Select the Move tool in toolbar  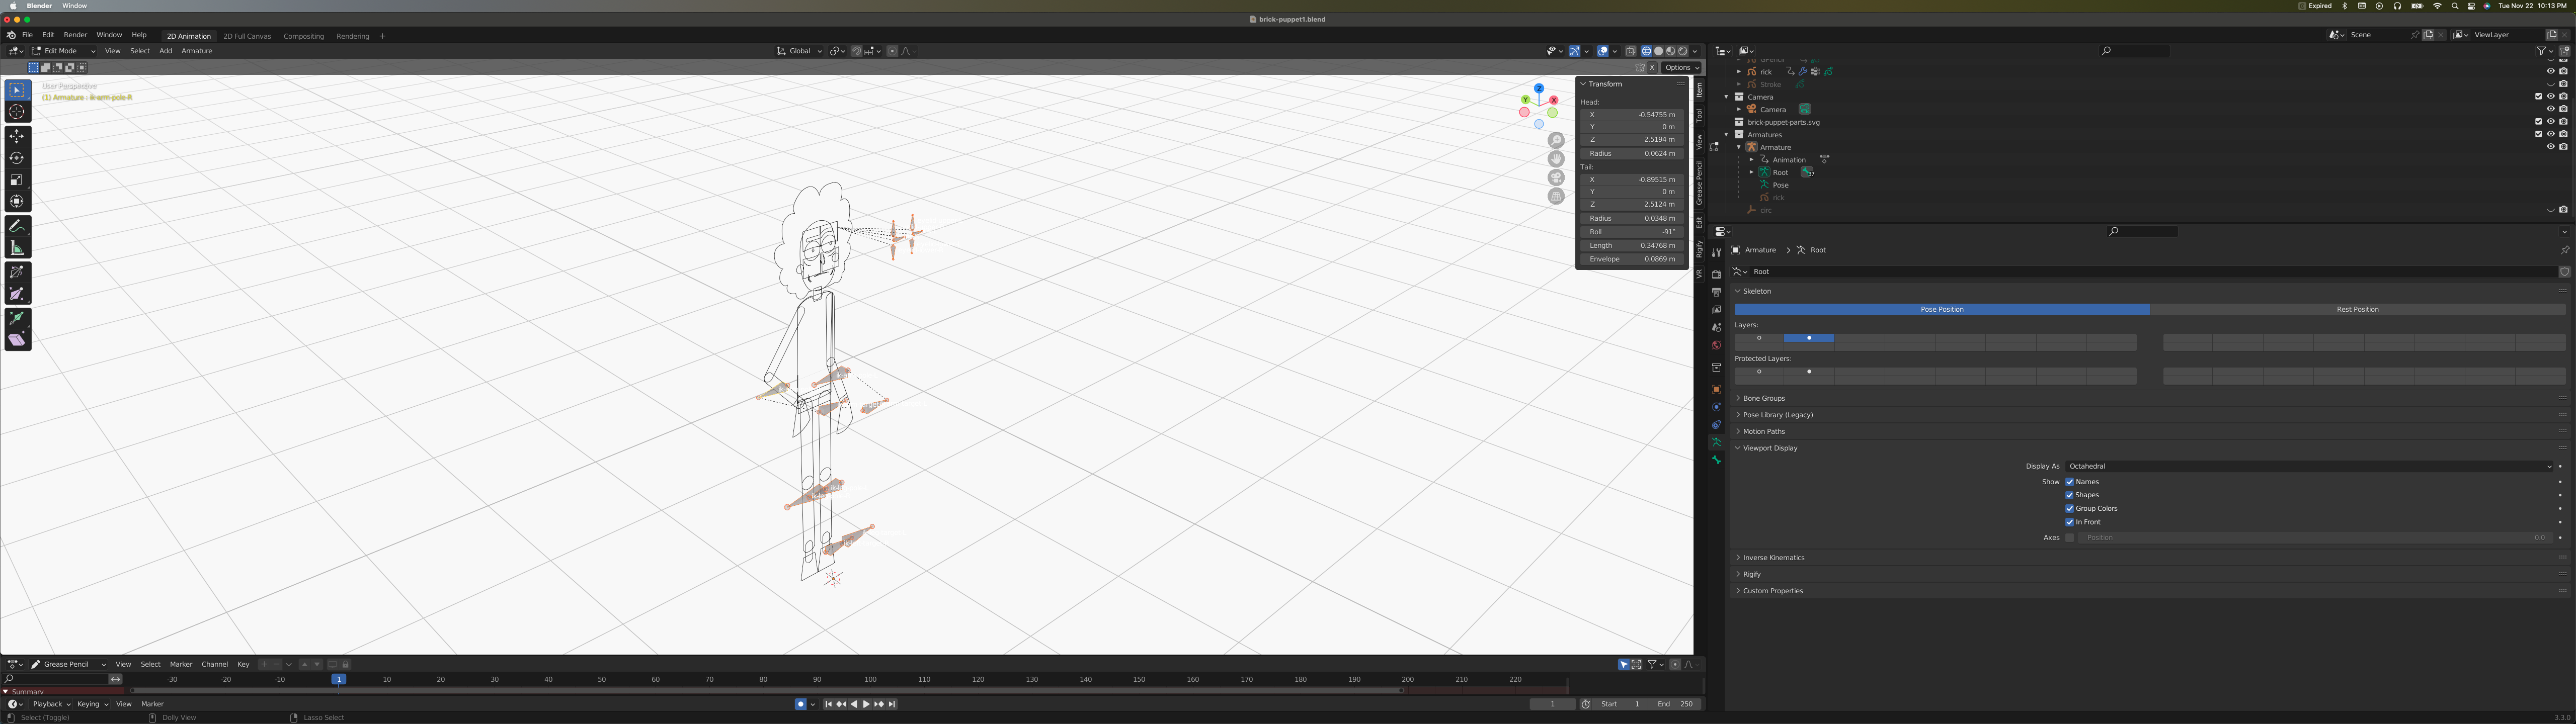tap(17, 135)
